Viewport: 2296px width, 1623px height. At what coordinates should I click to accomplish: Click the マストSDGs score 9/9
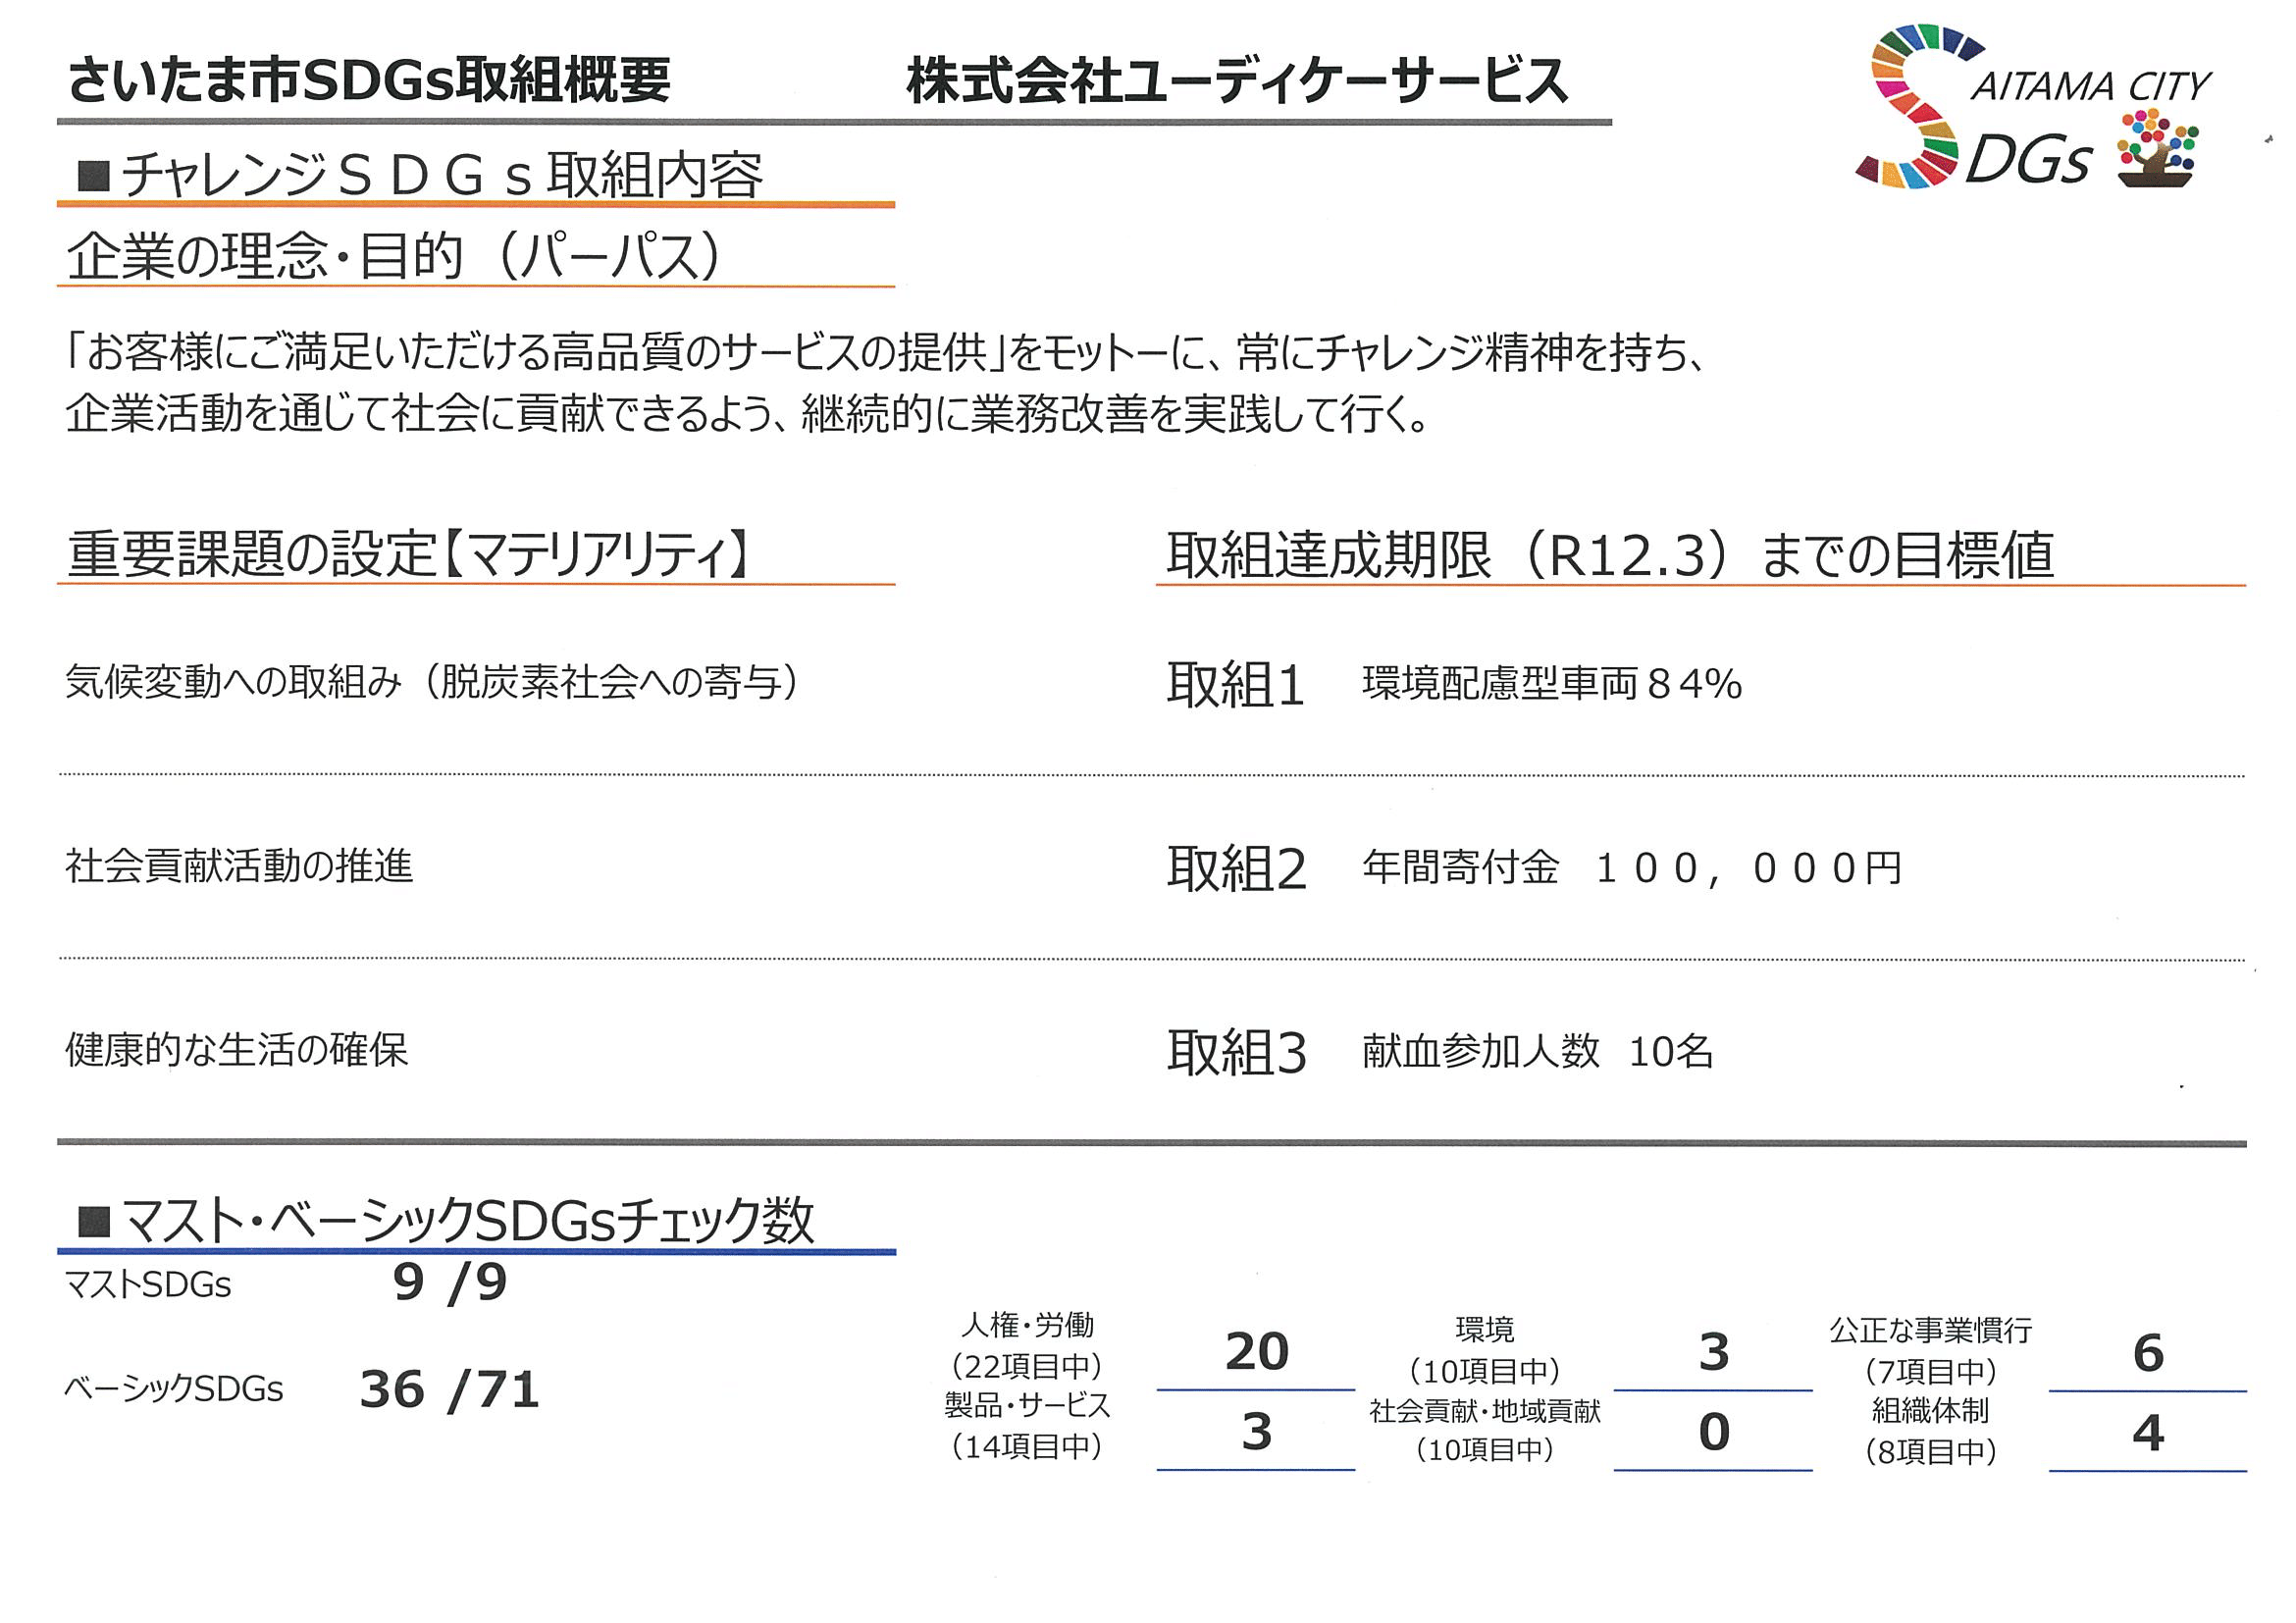[x=450, y=1282]
